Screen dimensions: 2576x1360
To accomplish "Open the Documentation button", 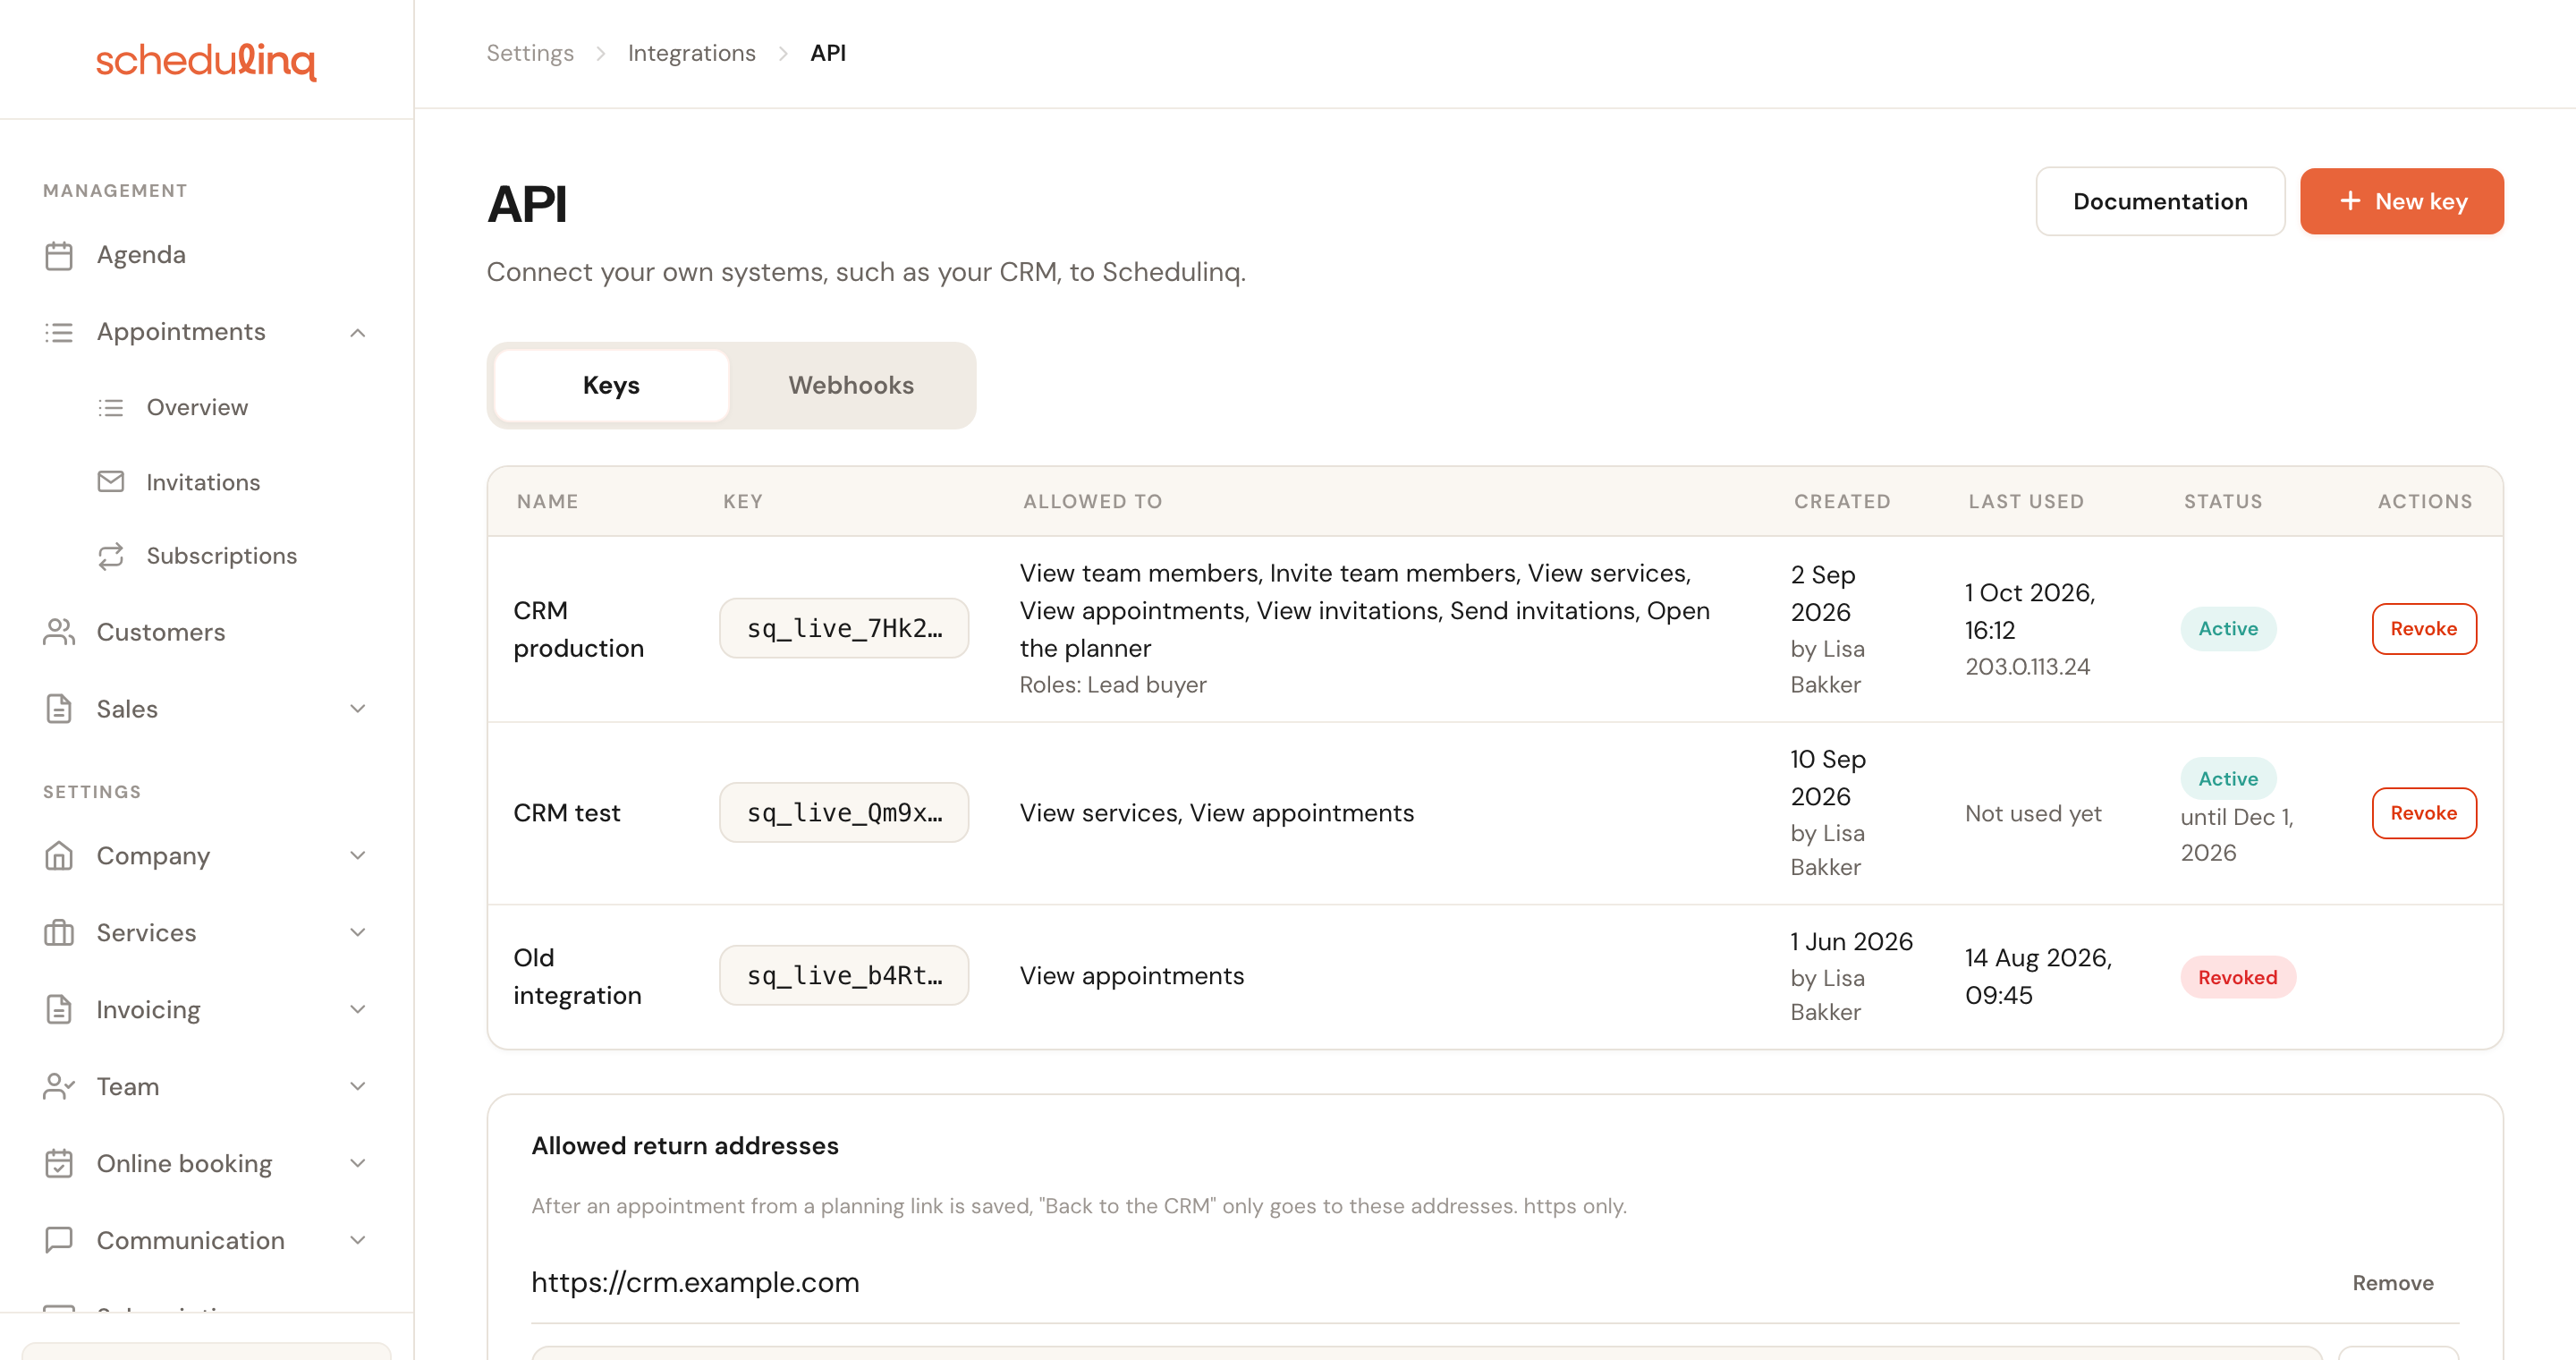I will [x=2160, y=201].
